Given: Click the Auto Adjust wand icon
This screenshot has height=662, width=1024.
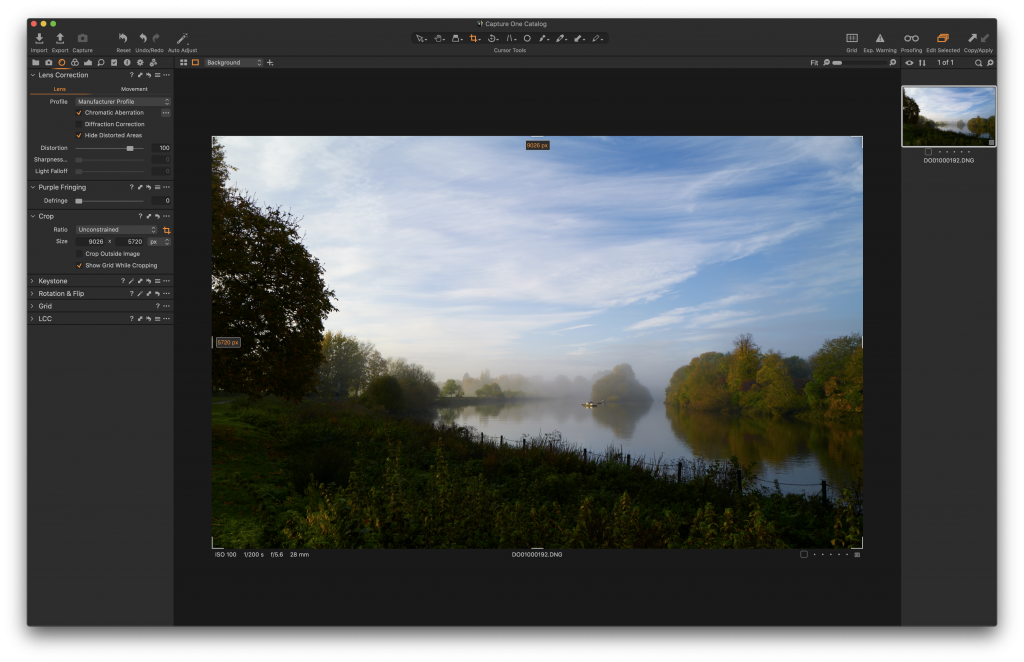Looking at the screenshot, I should pos(182,39).
